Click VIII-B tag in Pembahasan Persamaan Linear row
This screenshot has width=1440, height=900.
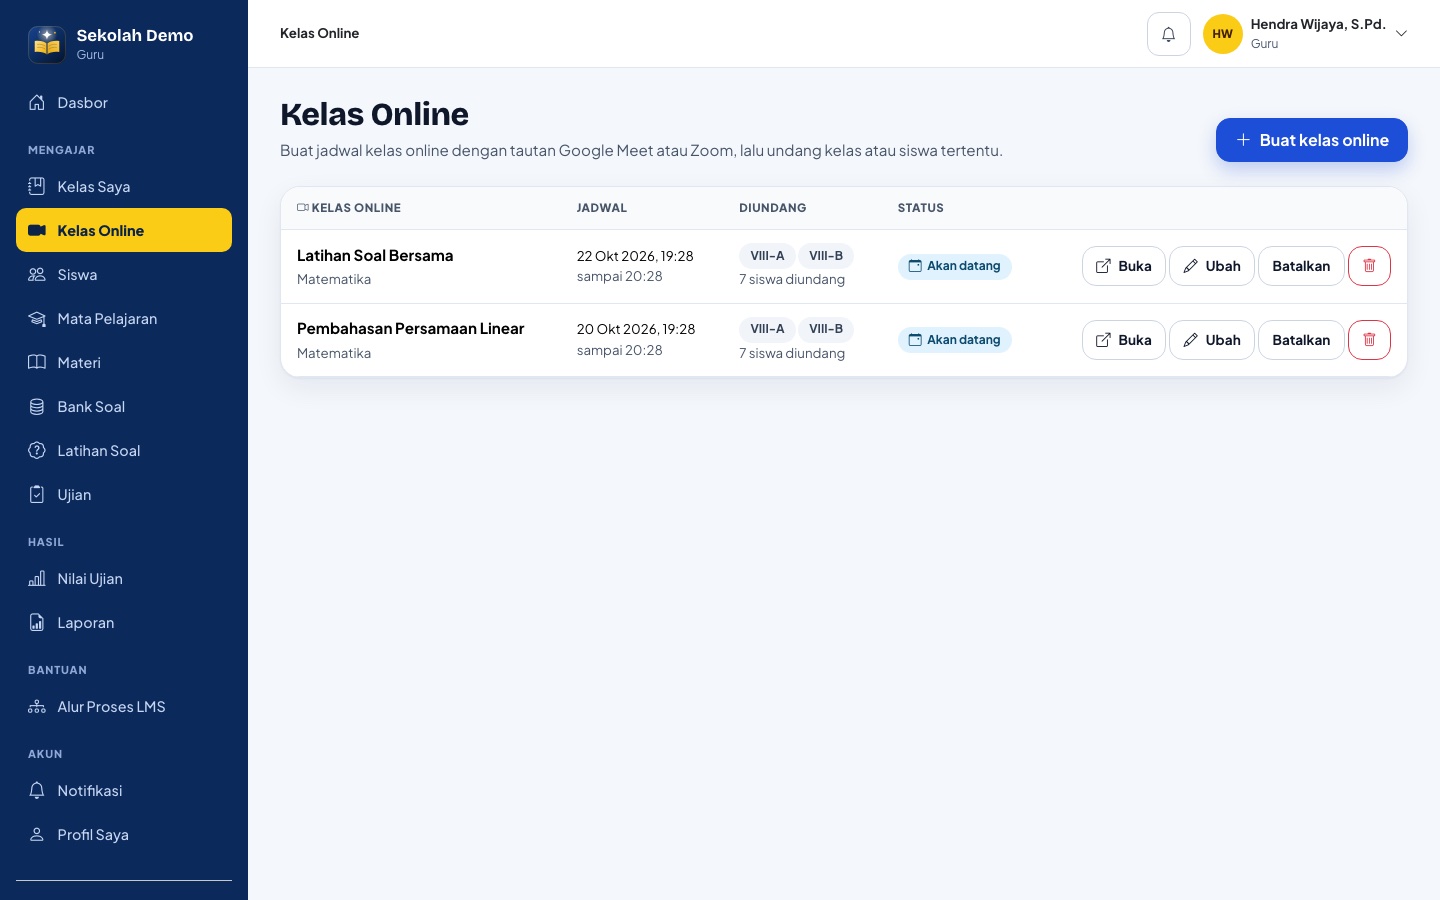point(826,329)
